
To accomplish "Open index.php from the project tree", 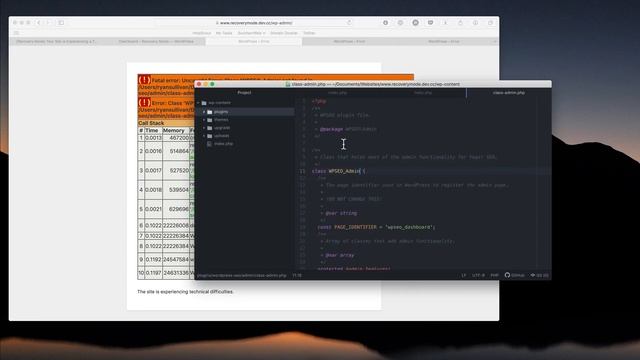I will 224,144.
